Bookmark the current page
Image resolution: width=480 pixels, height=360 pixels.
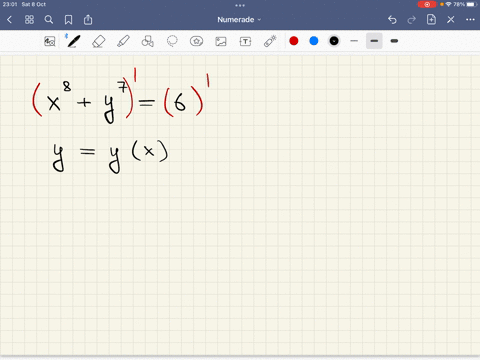coord(68,20)
